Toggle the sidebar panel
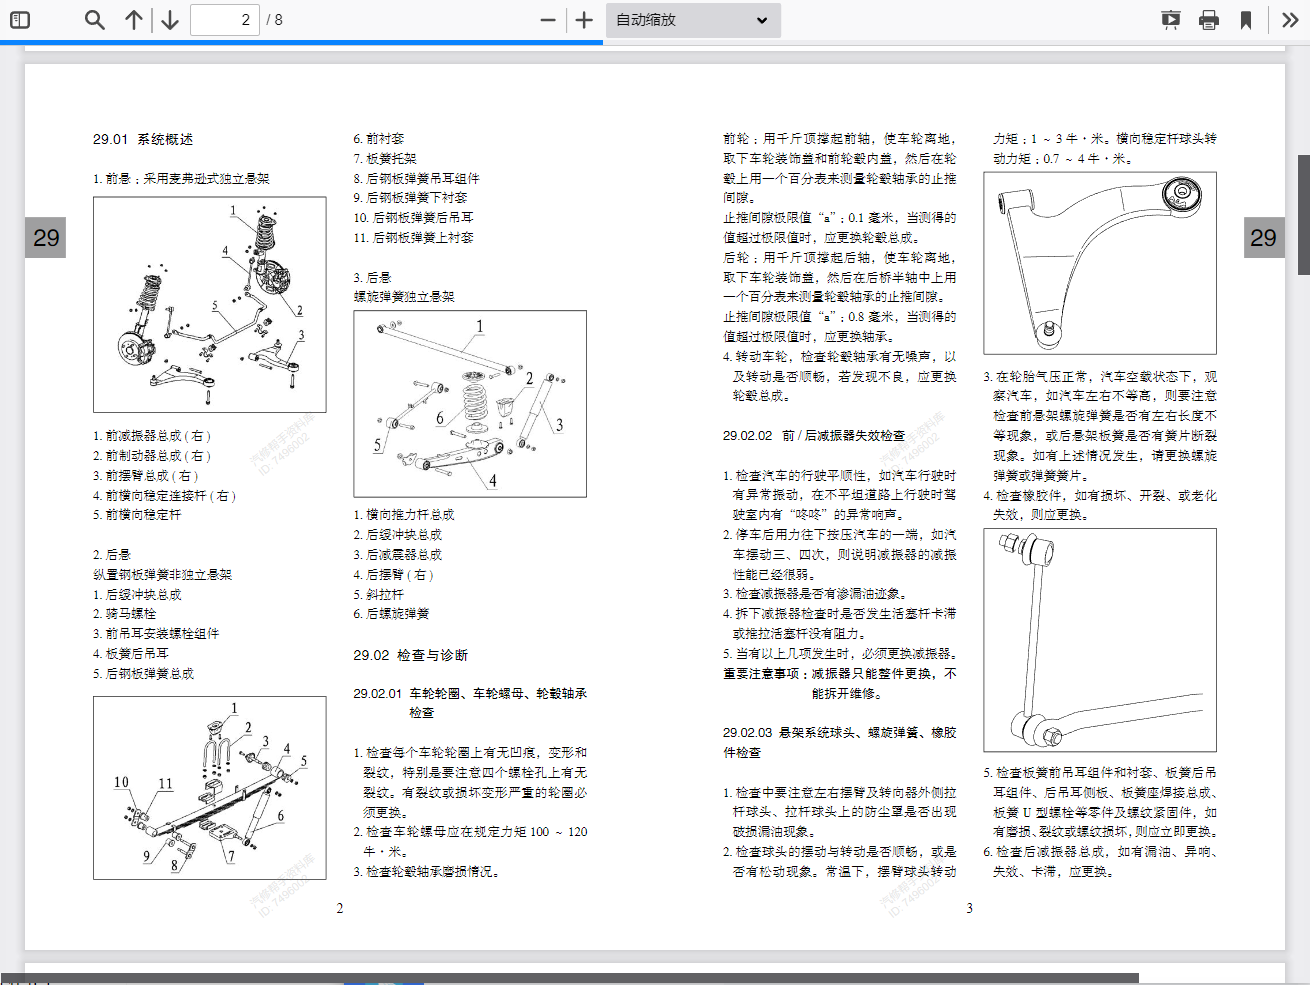1310x985 pixels. 20,20
